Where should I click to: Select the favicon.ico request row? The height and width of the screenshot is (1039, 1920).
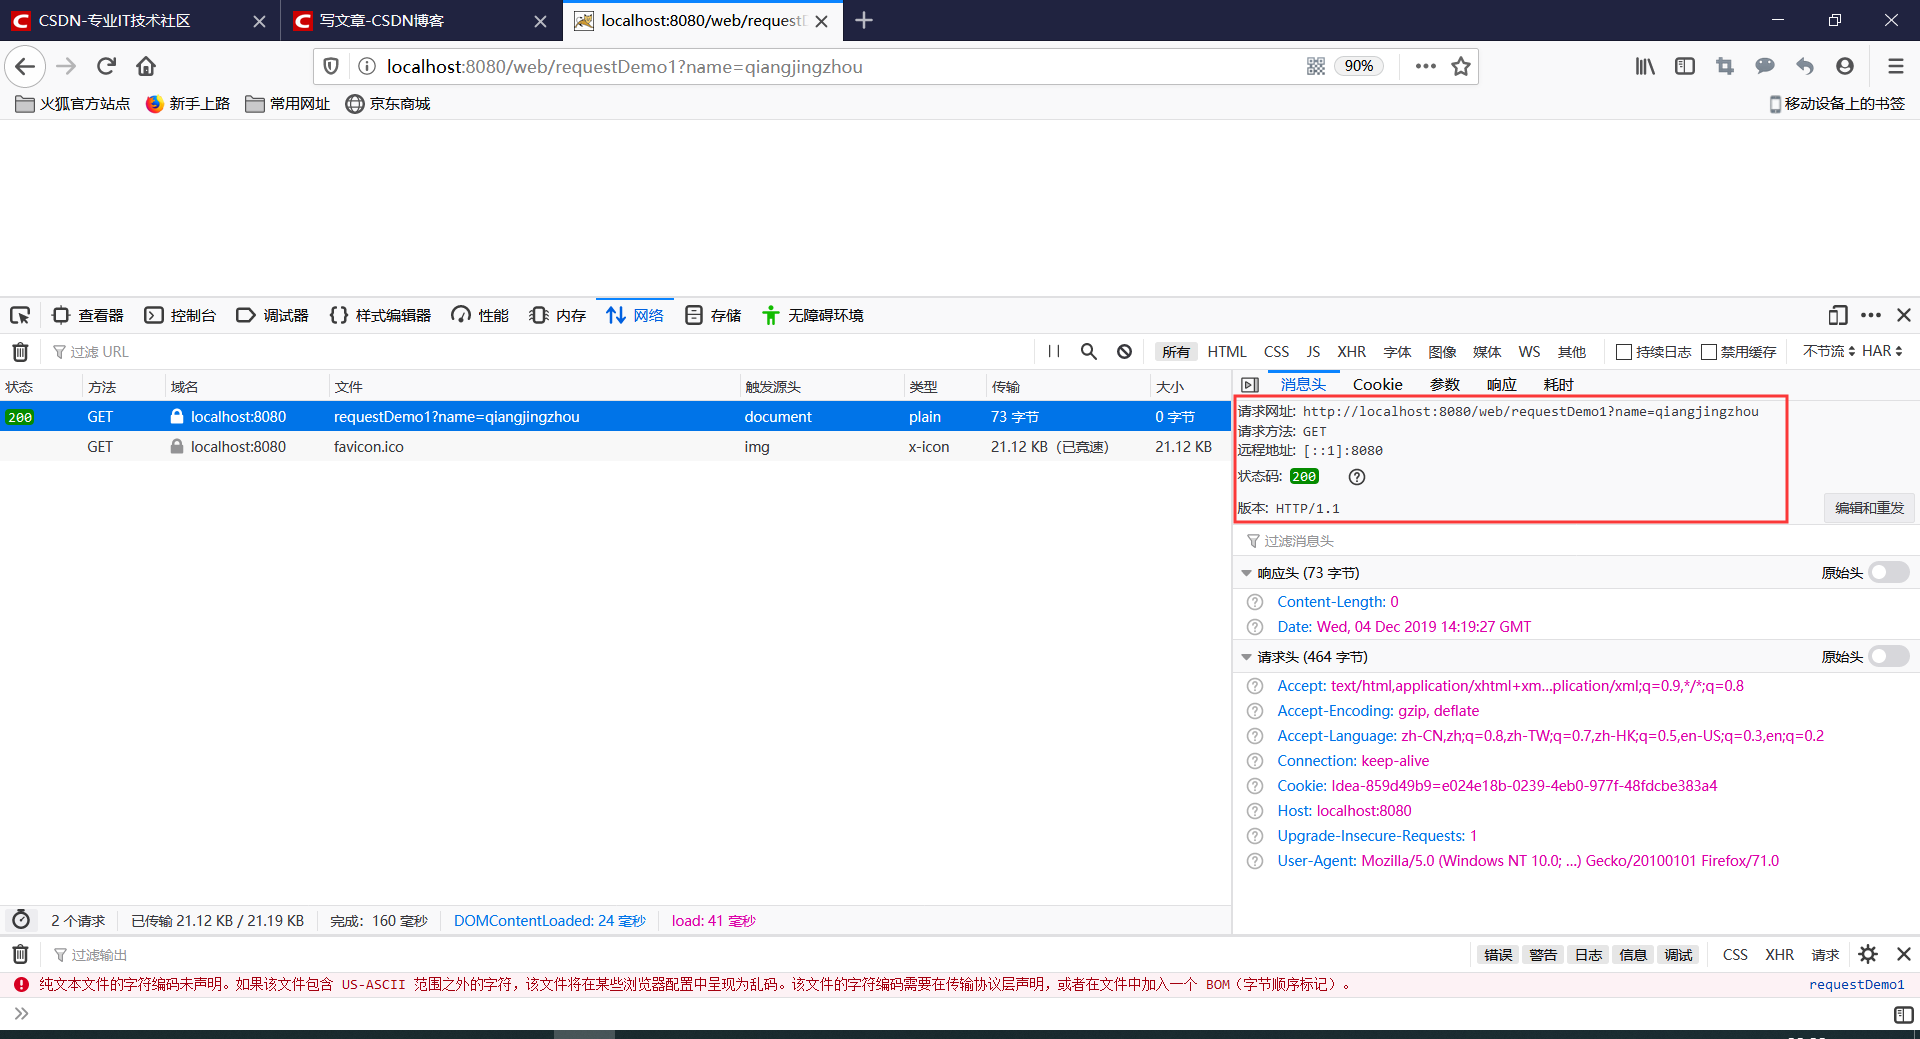click(x=615, y=447)
